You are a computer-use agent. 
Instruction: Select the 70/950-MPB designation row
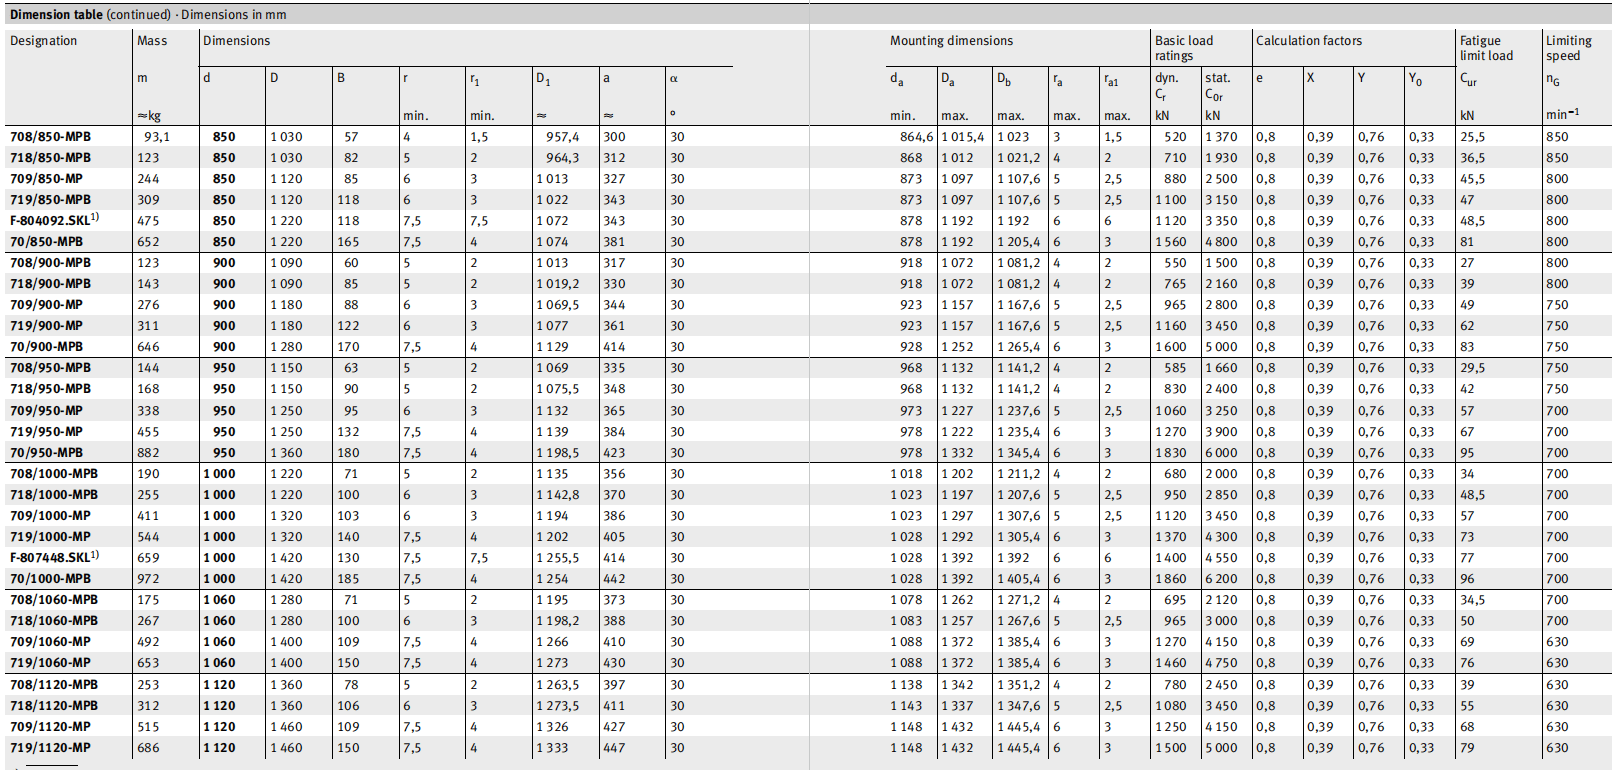pyautogui.click(x=46, y=453)
